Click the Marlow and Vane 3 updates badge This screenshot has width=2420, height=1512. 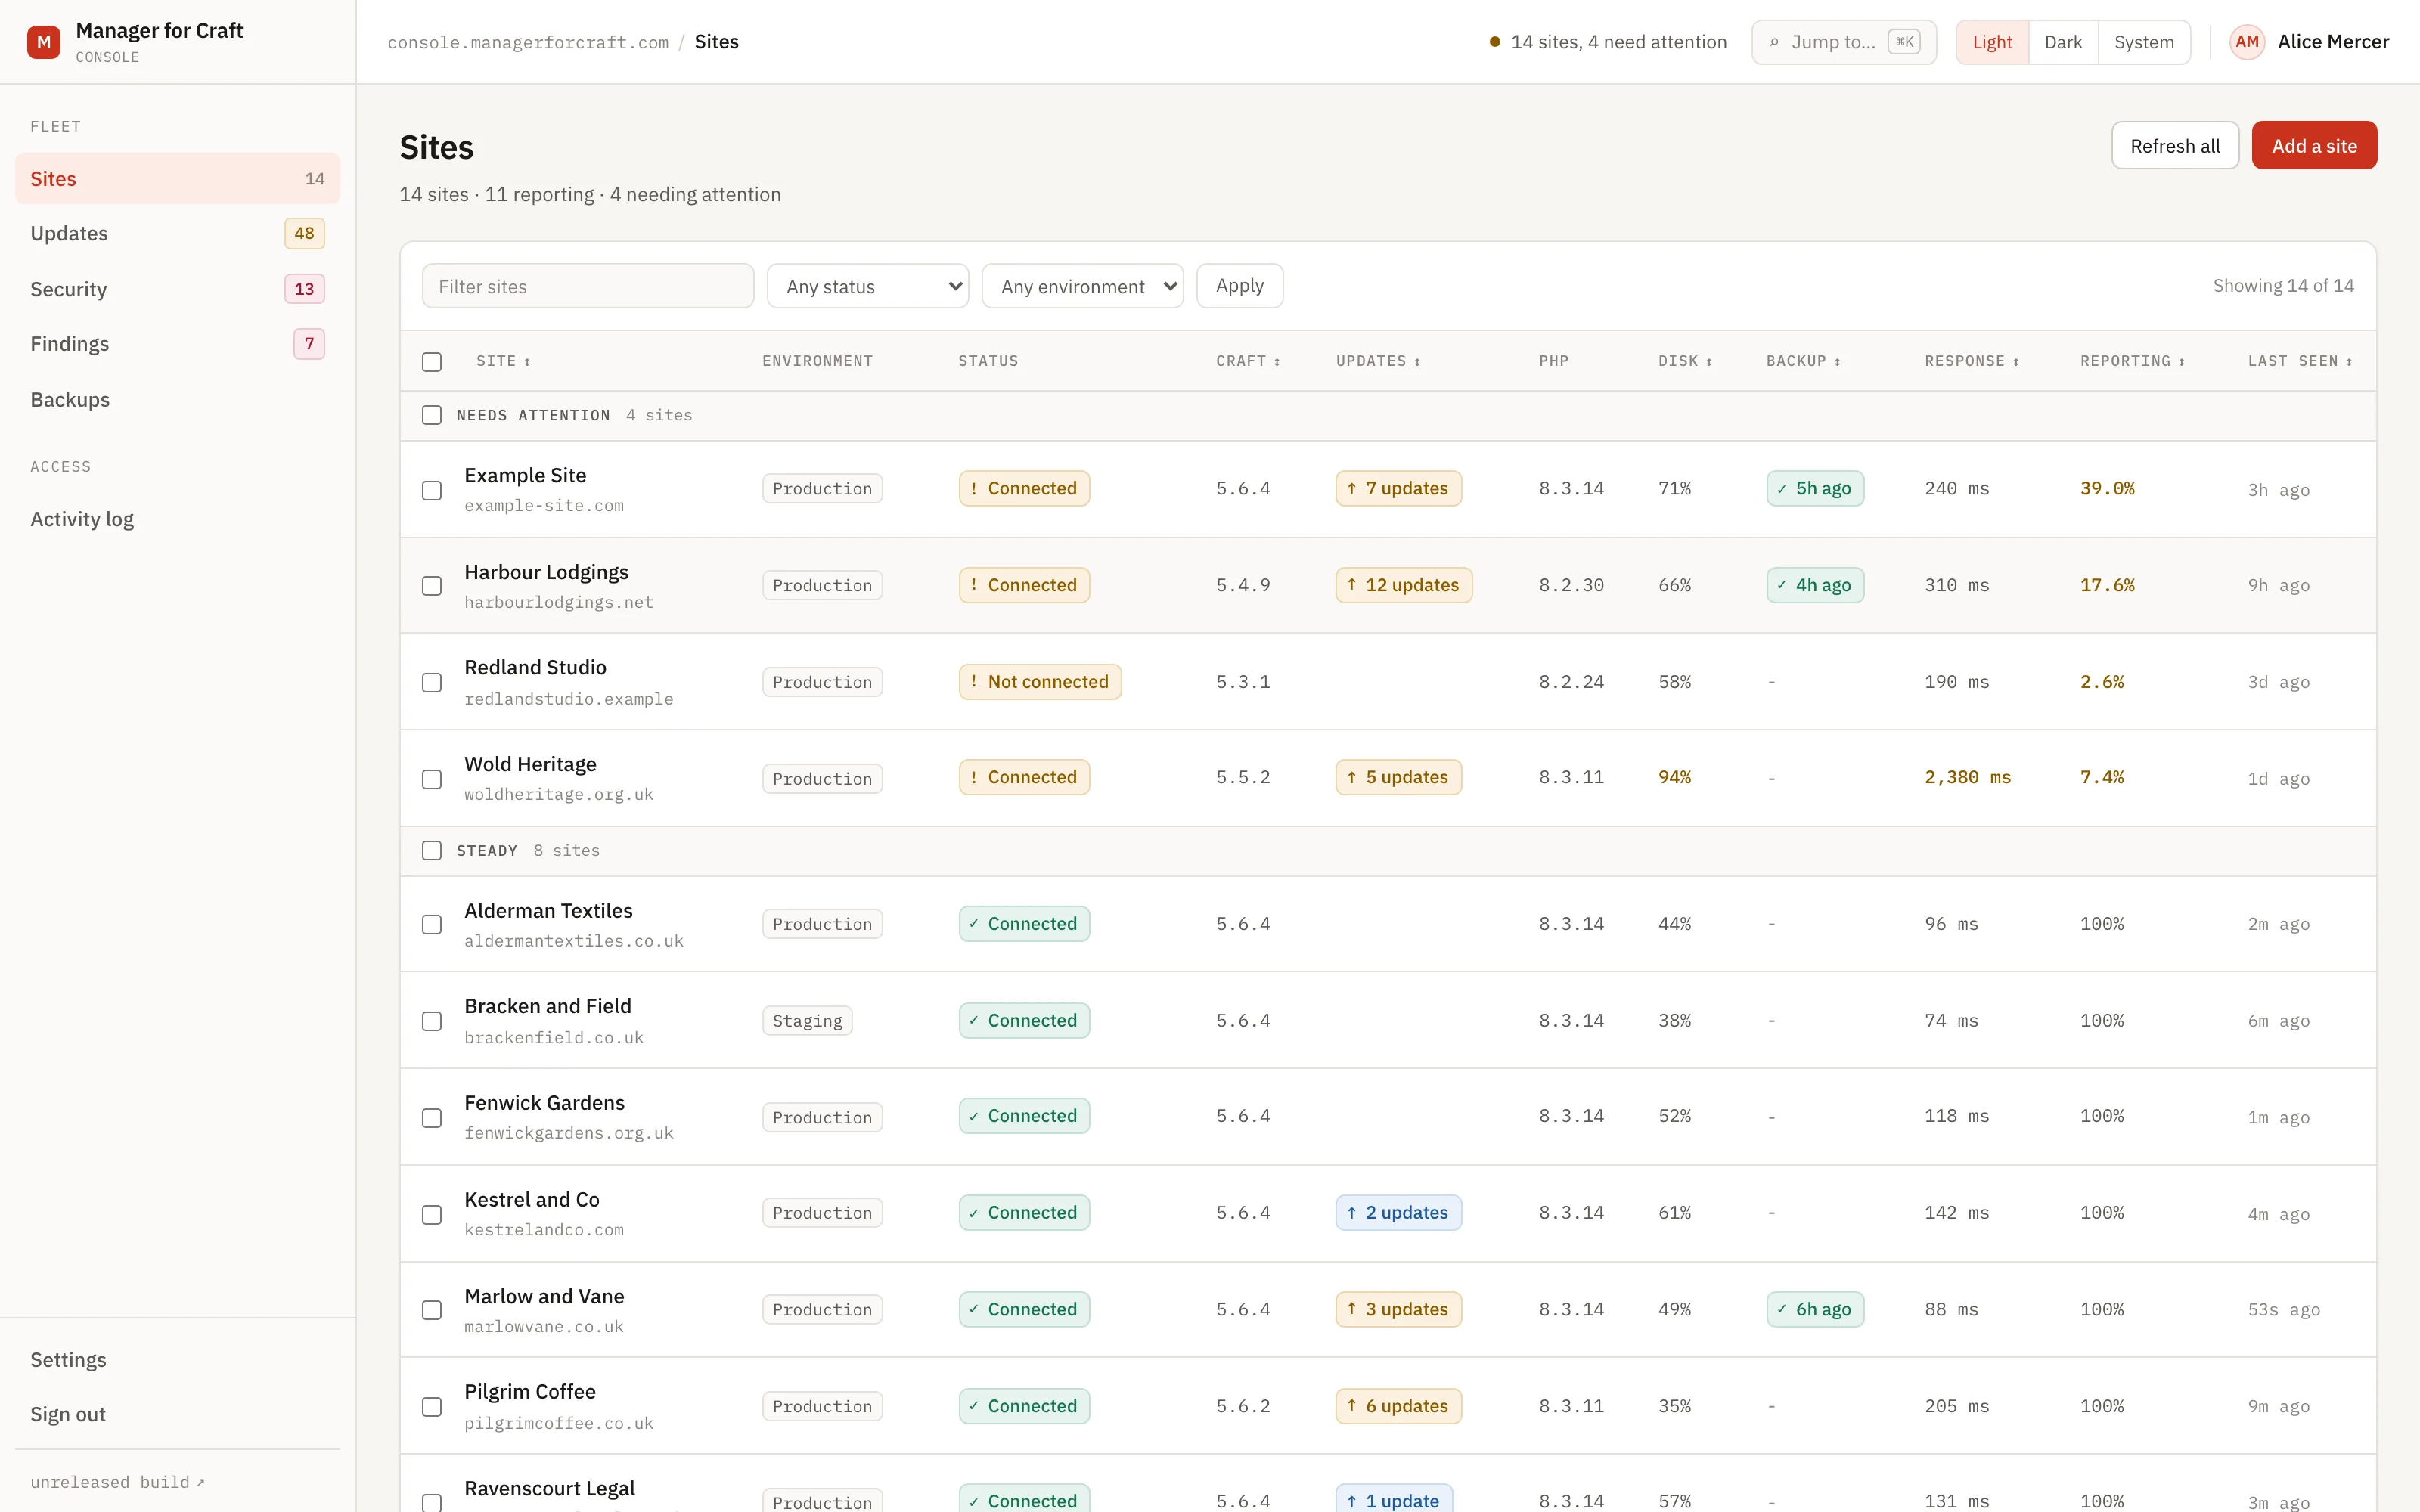1398,1309
